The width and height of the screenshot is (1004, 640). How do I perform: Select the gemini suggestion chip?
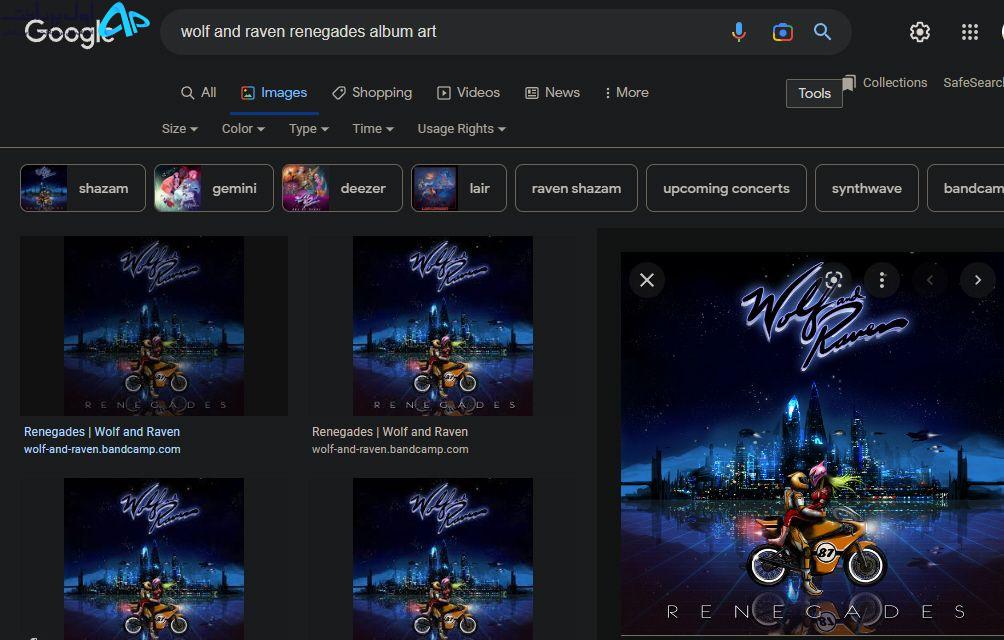[214, 188]
